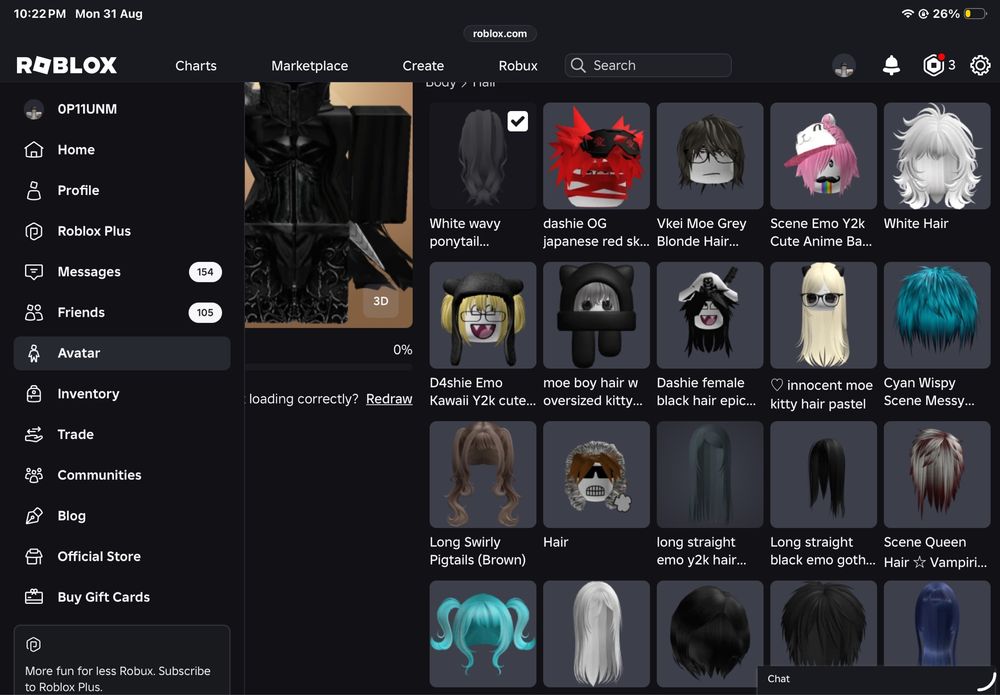Click the Official Store shop icon
1000x695 pixels.
tap(34, 557)
